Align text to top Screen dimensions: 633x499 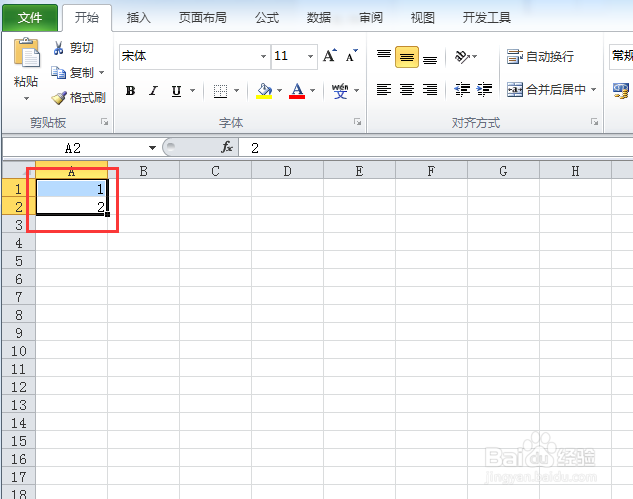pyautogui.click(x=384, y=56)
